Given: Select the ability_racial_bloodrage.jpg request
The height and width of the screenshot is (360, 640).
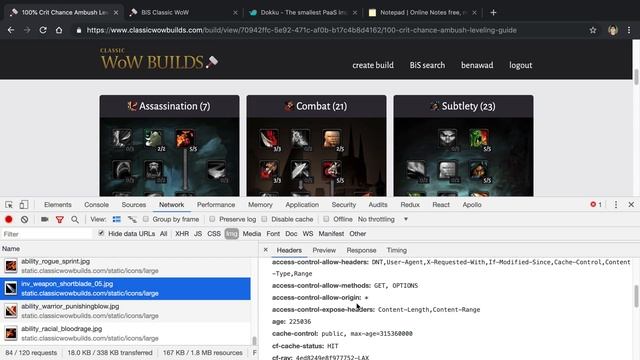Looking at the screenshot, I should point(125,333).
